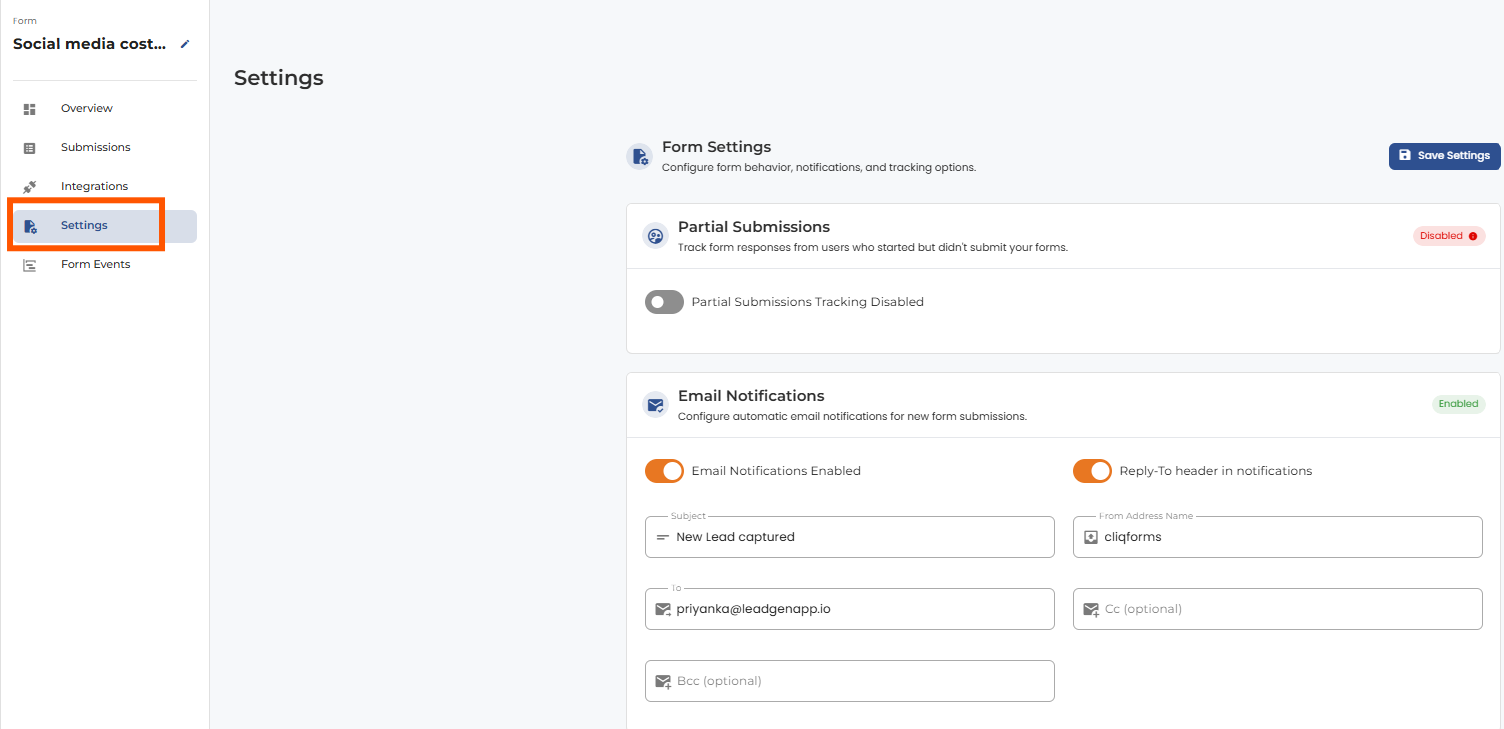Click the Save Settings button
1504x729 pixels.
(1444, 156)
